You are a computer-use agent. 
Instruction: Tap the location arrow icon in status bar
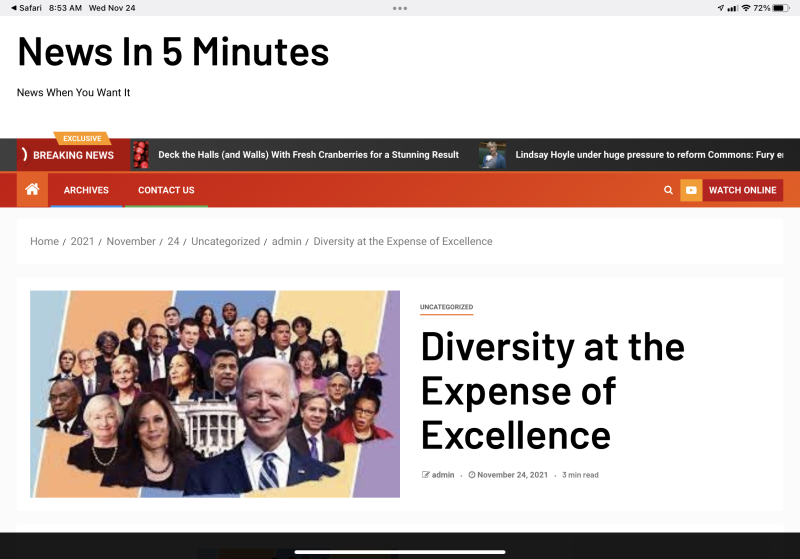pyautogui.click(x=720, y=8)
